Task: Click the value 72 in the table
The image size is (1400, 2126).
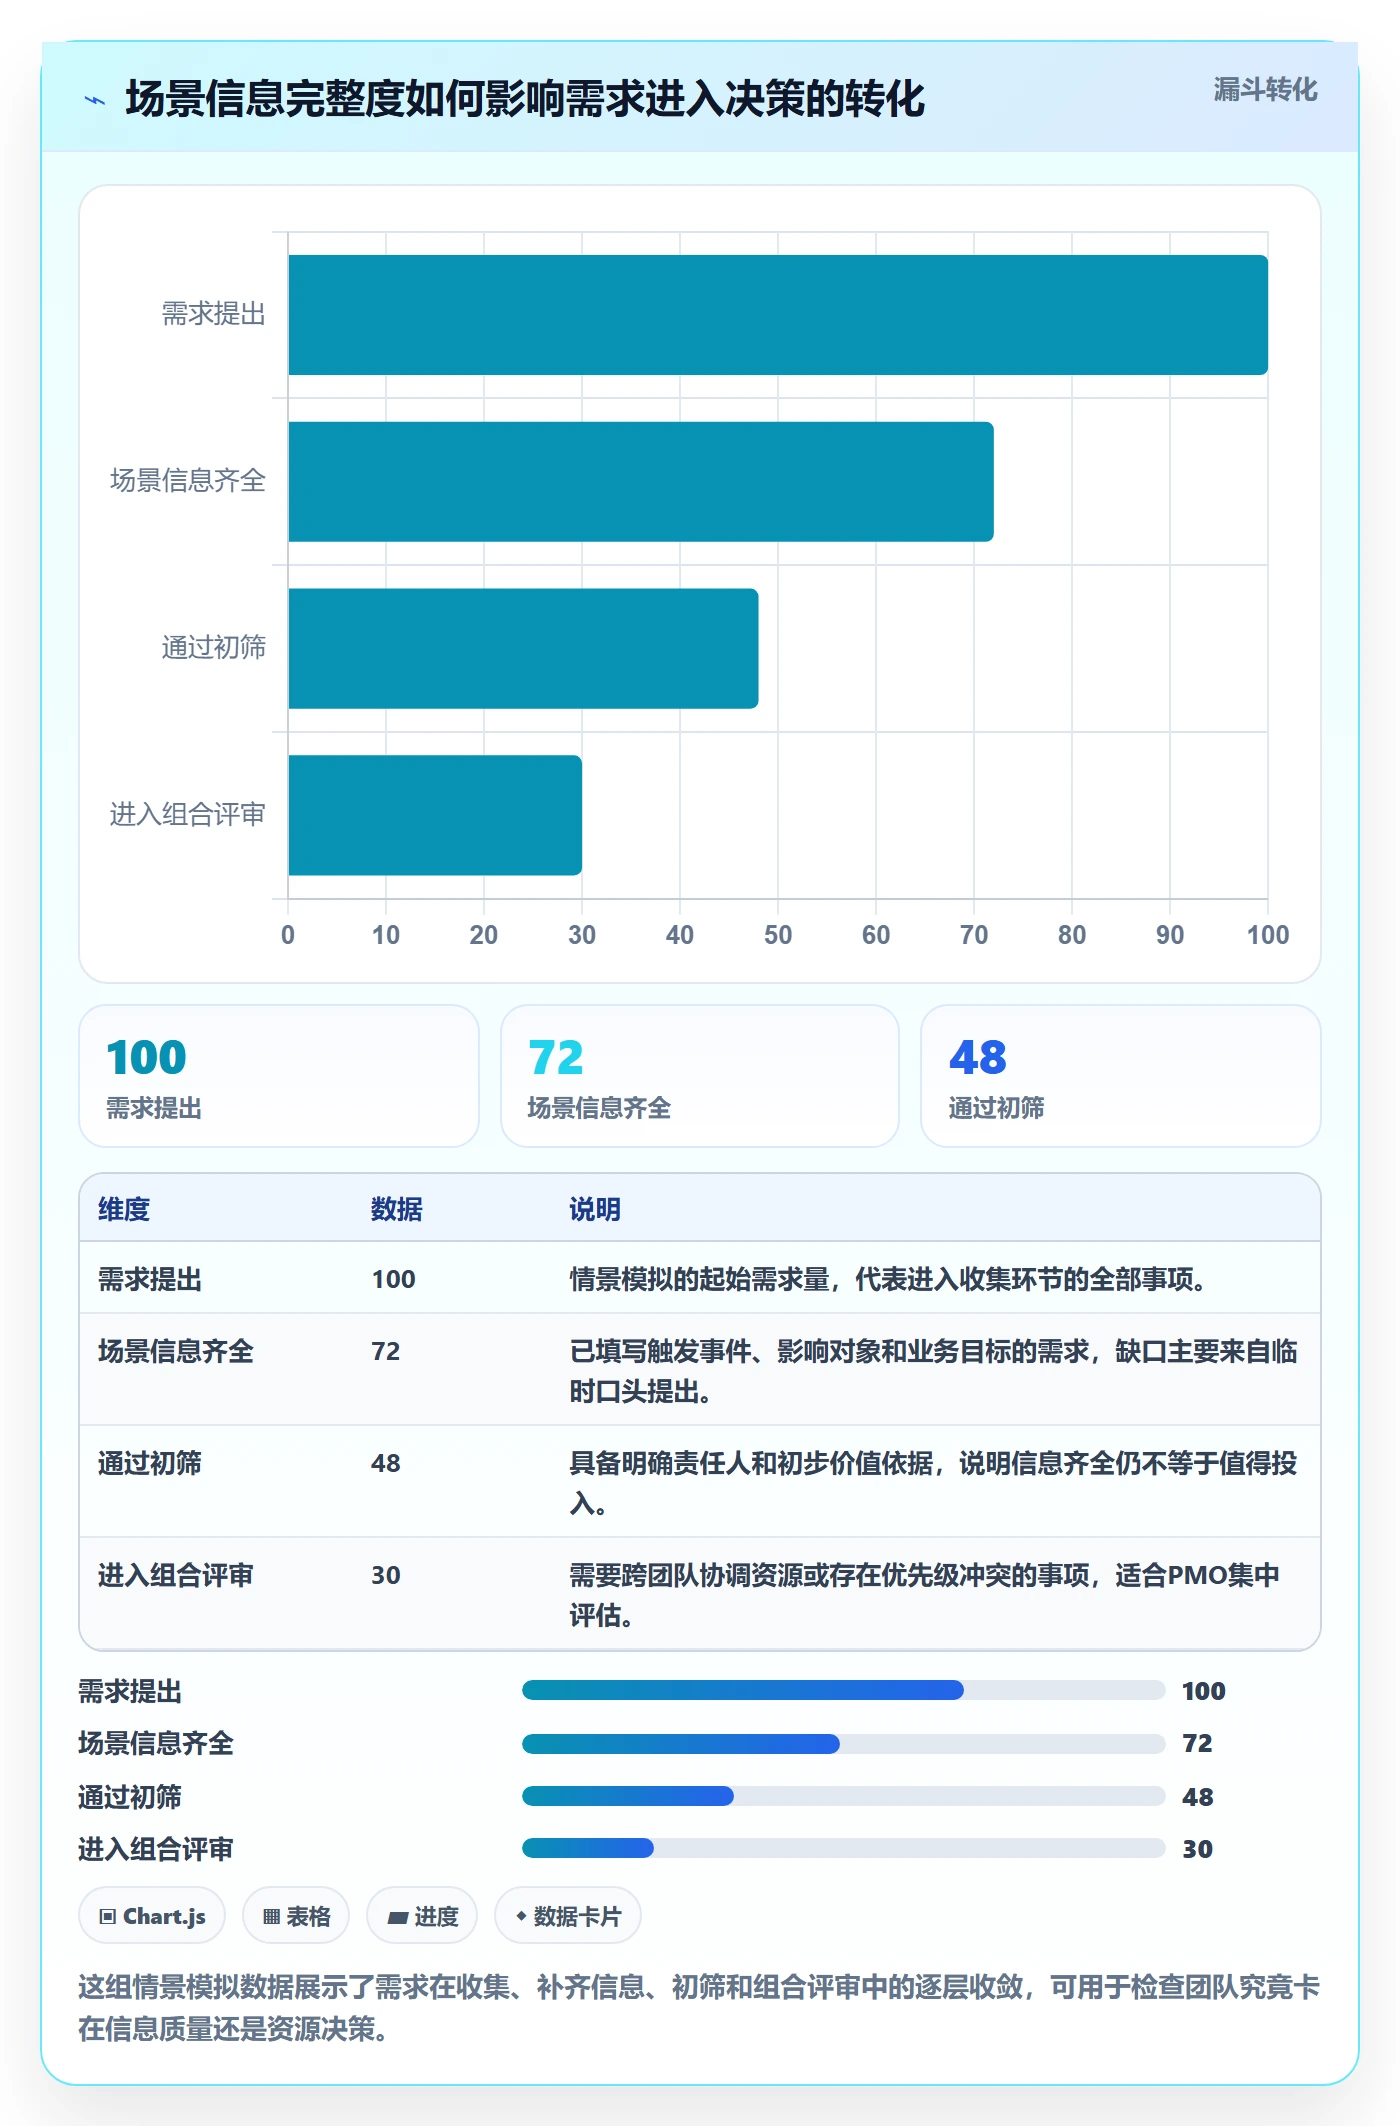Action: click(386, 1351)
